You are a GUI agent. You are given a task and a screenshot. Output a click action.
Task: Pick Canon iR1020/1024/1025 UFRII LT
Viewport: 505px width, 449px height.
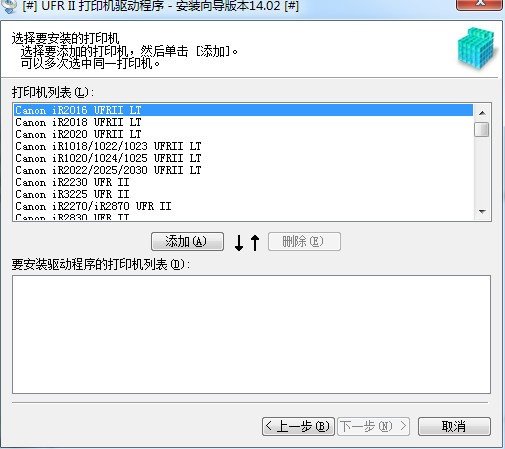243,158
